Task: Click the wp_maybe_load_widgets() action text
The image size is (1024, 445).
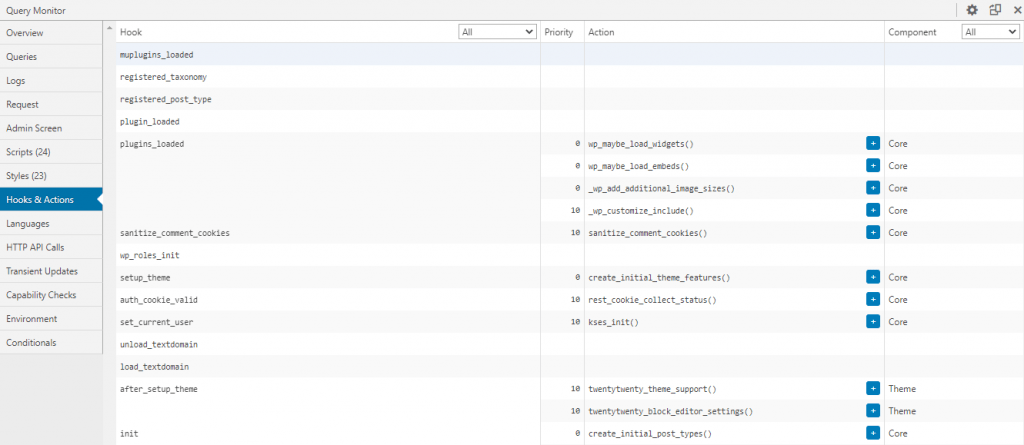Action: point(641,144)
